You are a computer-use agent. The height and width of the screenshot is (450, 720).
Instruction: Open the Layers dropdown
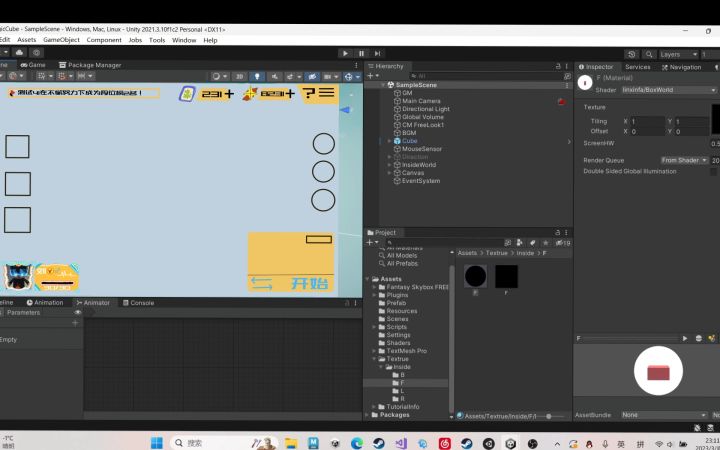tap(676, 54)
